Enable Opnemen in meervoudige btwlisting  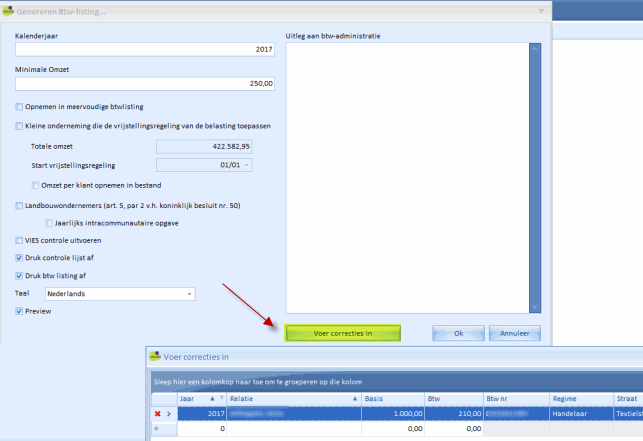[19, 107]
